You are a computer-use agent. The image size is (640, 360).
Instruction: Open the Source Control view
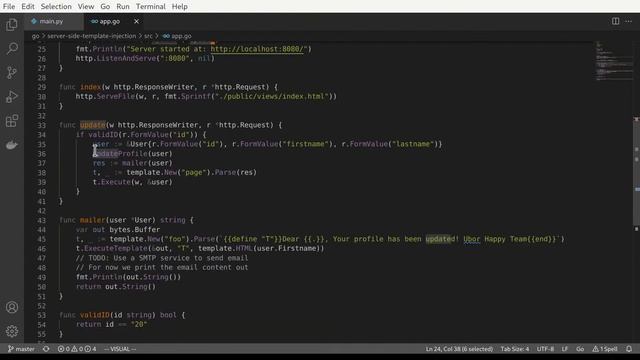pyautogui.click(x=12, y=73)
